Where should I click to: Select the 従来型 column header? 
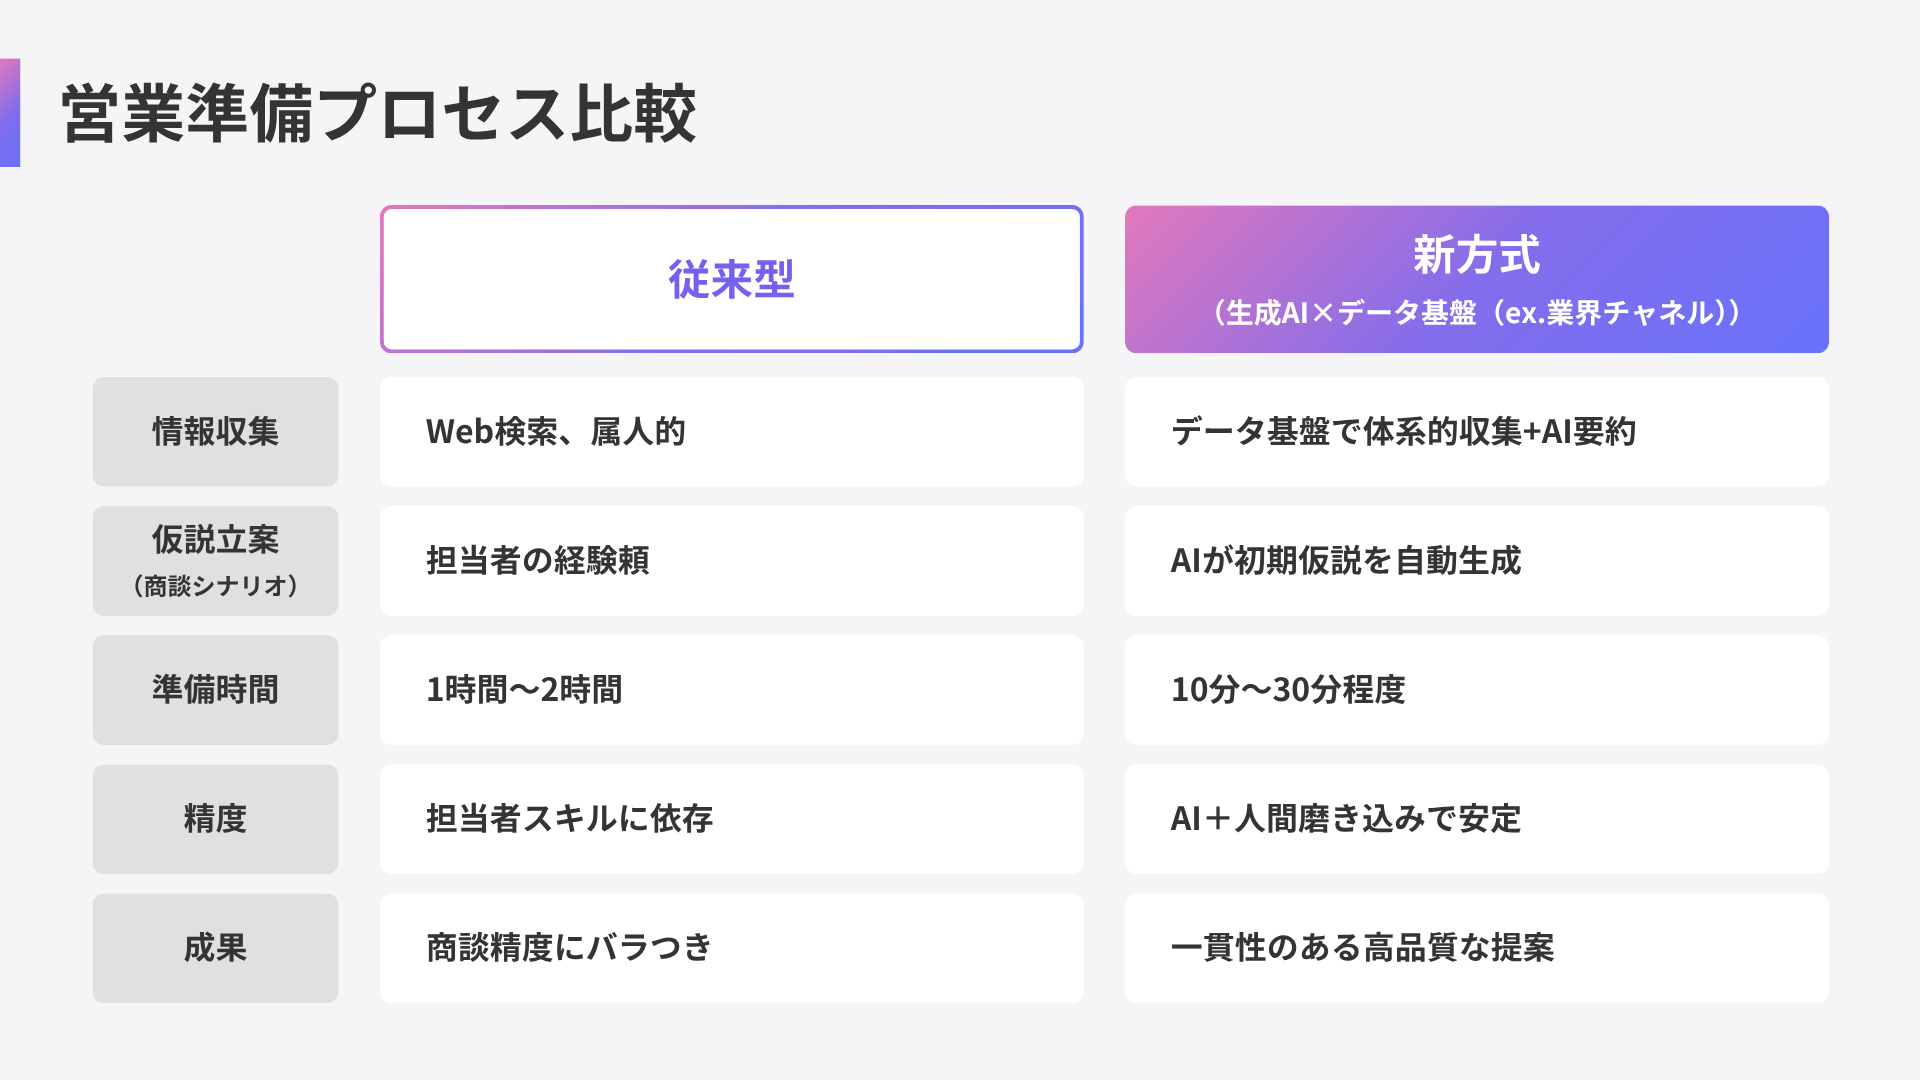tap(731, 279)
